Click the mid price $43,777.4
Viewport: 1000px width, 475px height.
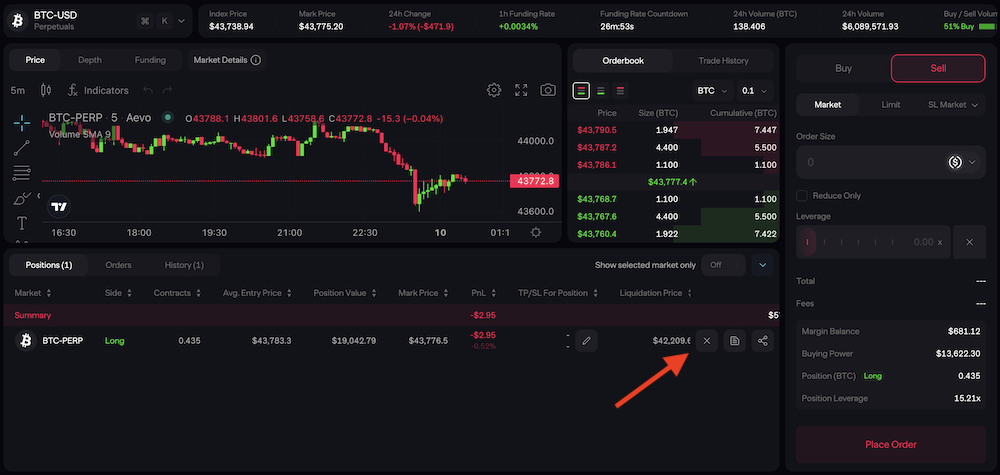[x=672, y=182]
